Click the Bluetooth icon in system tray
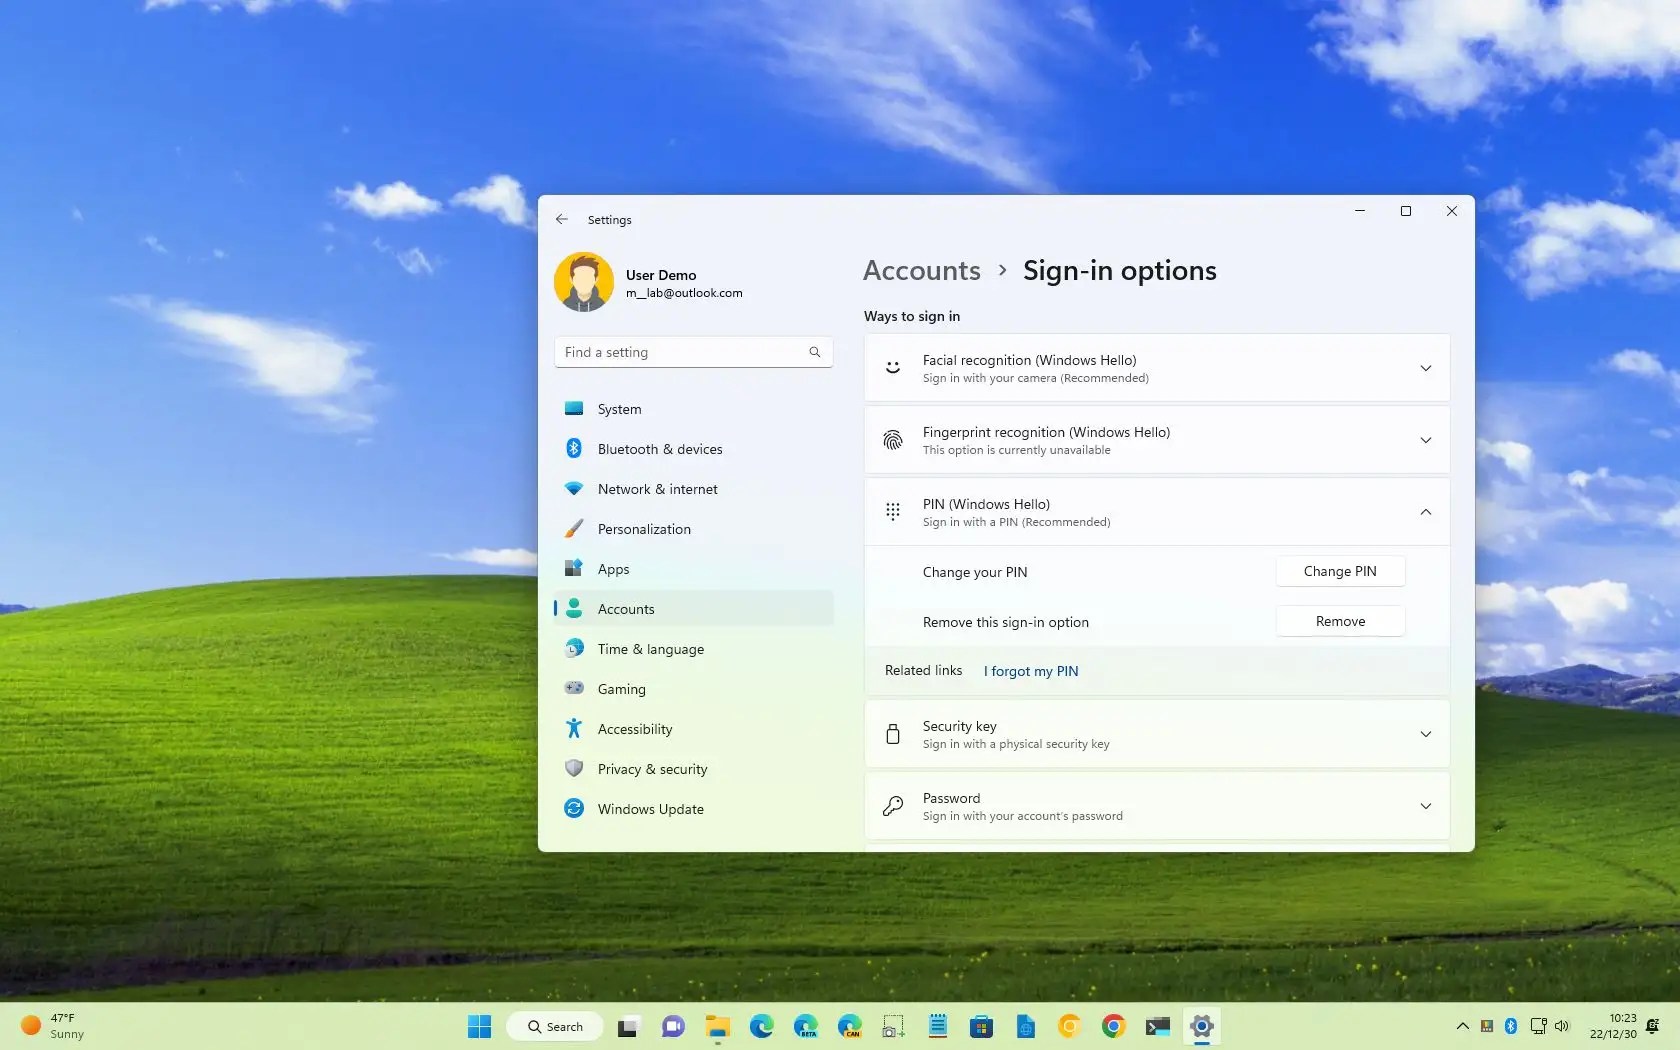1680x1050 pixels. point(1510,1026)
